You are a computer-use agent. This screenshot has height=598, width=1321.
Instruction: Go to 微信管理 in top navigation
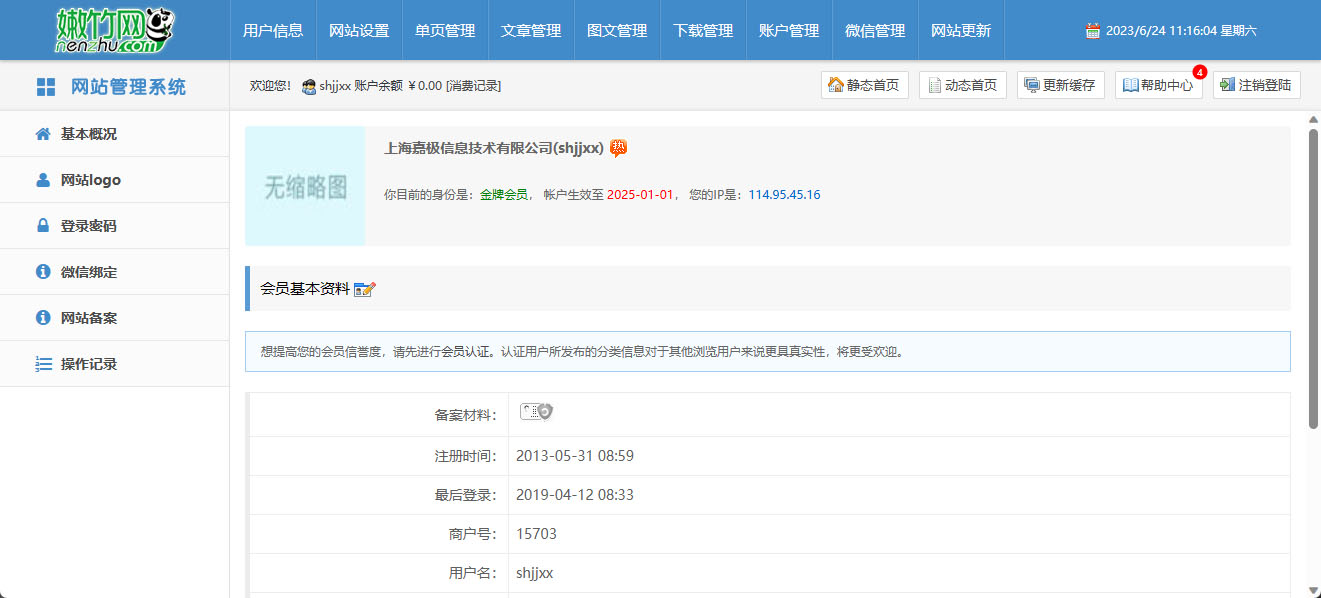(x=875, y=31)
